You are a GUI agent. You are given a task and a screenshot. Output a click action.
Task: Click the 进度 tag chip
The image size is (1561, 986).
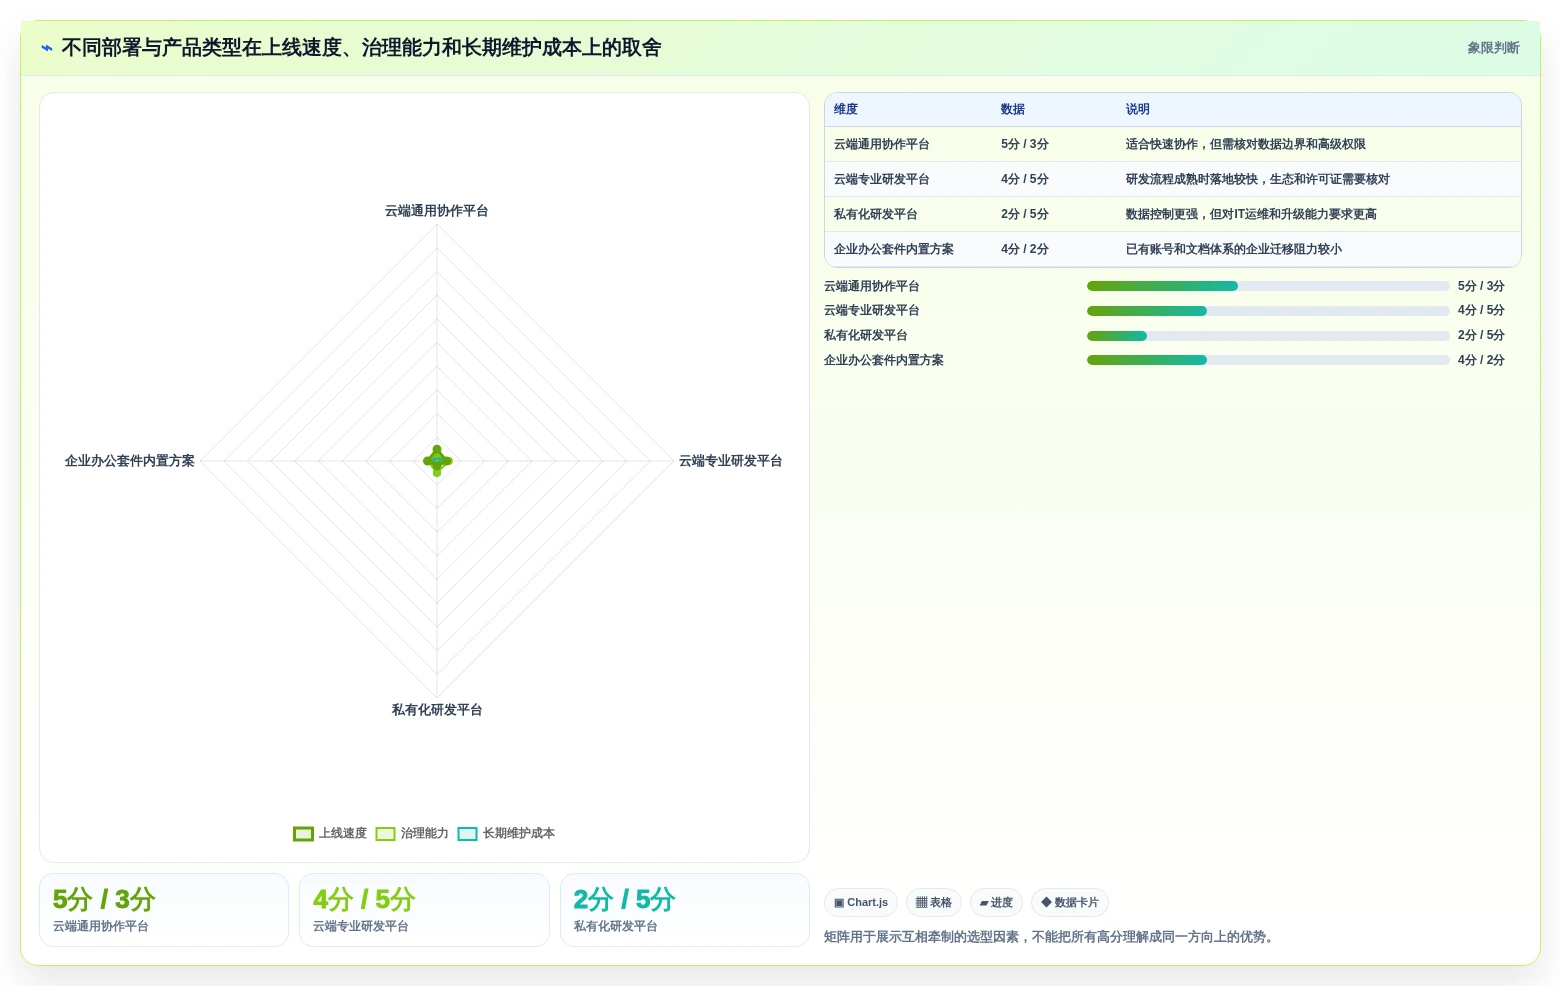(996, 902)
